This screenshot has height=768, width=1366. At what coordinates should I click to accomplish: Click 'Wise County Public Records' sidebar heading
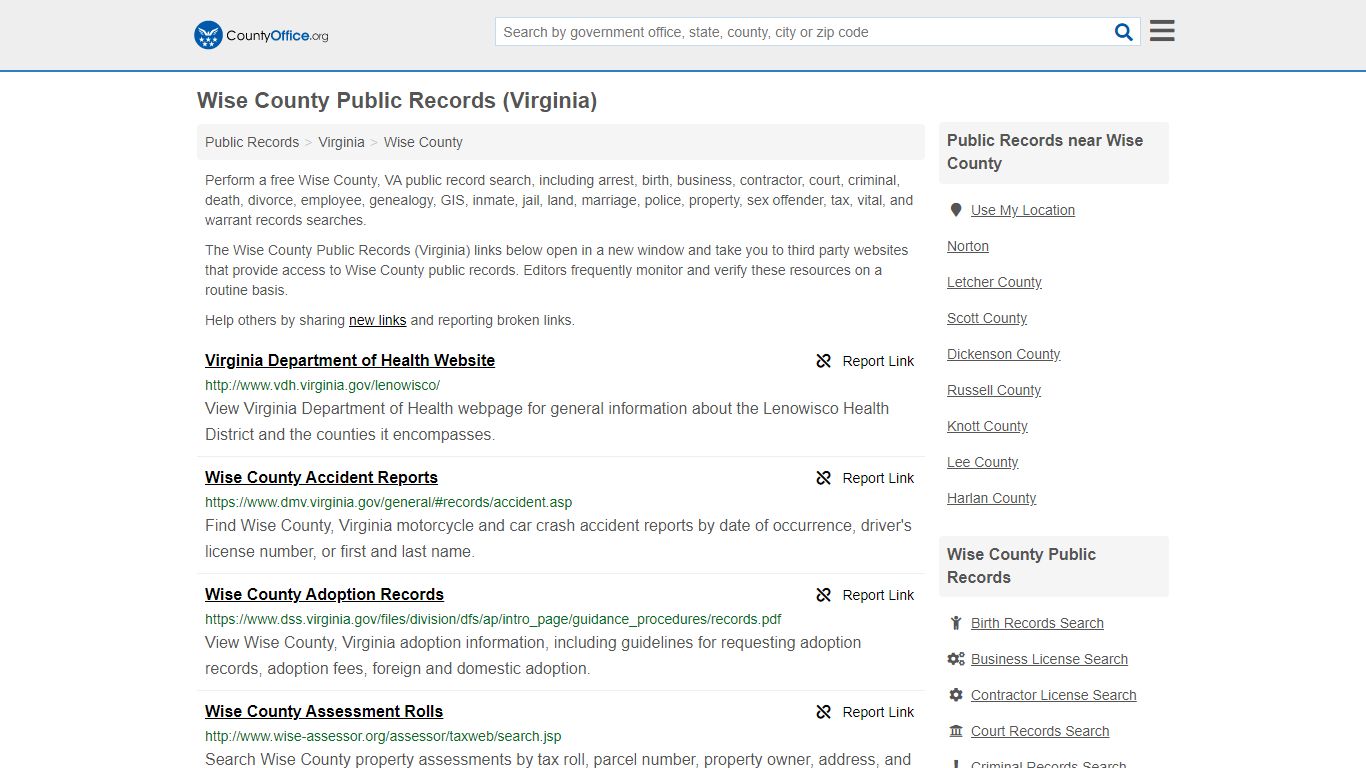coord(1021,566)
